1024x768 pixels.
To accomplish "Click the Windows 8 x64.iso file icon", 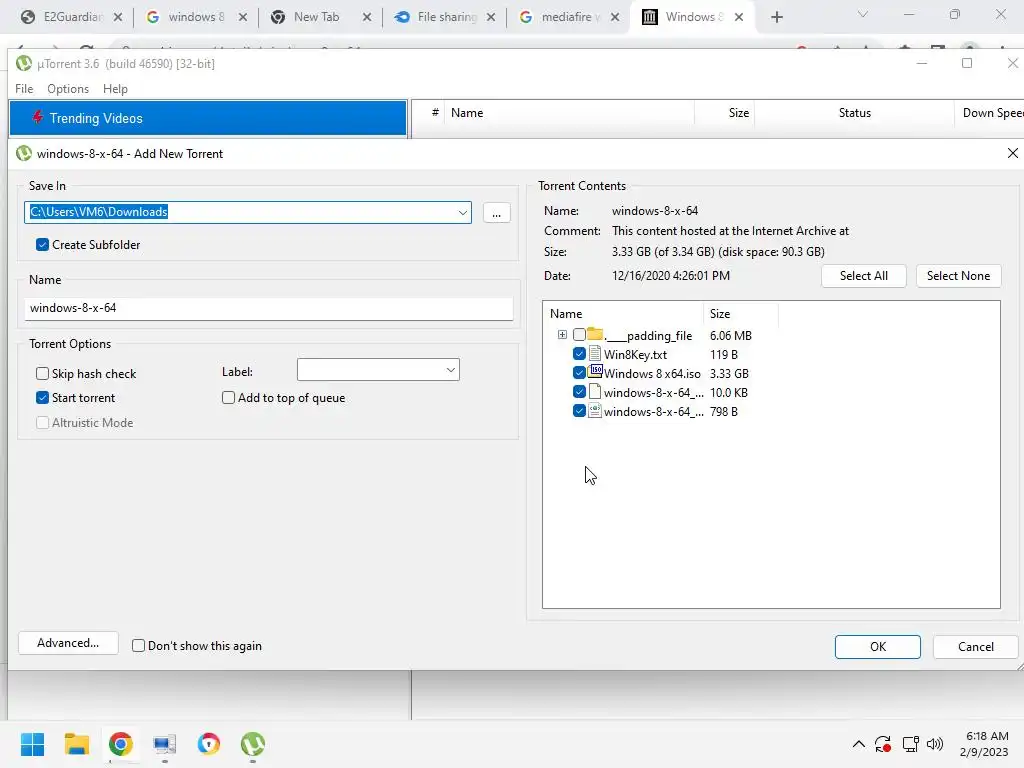I will pos(595,373).
